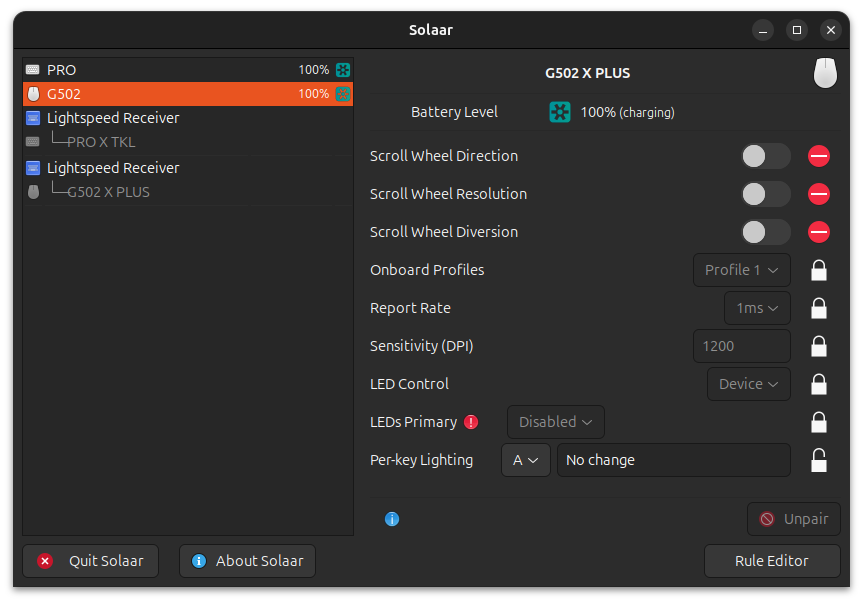Viewport: 863px width, 603px height.
Task: Click the blue info icon below settings
Action: click(392, 519)
